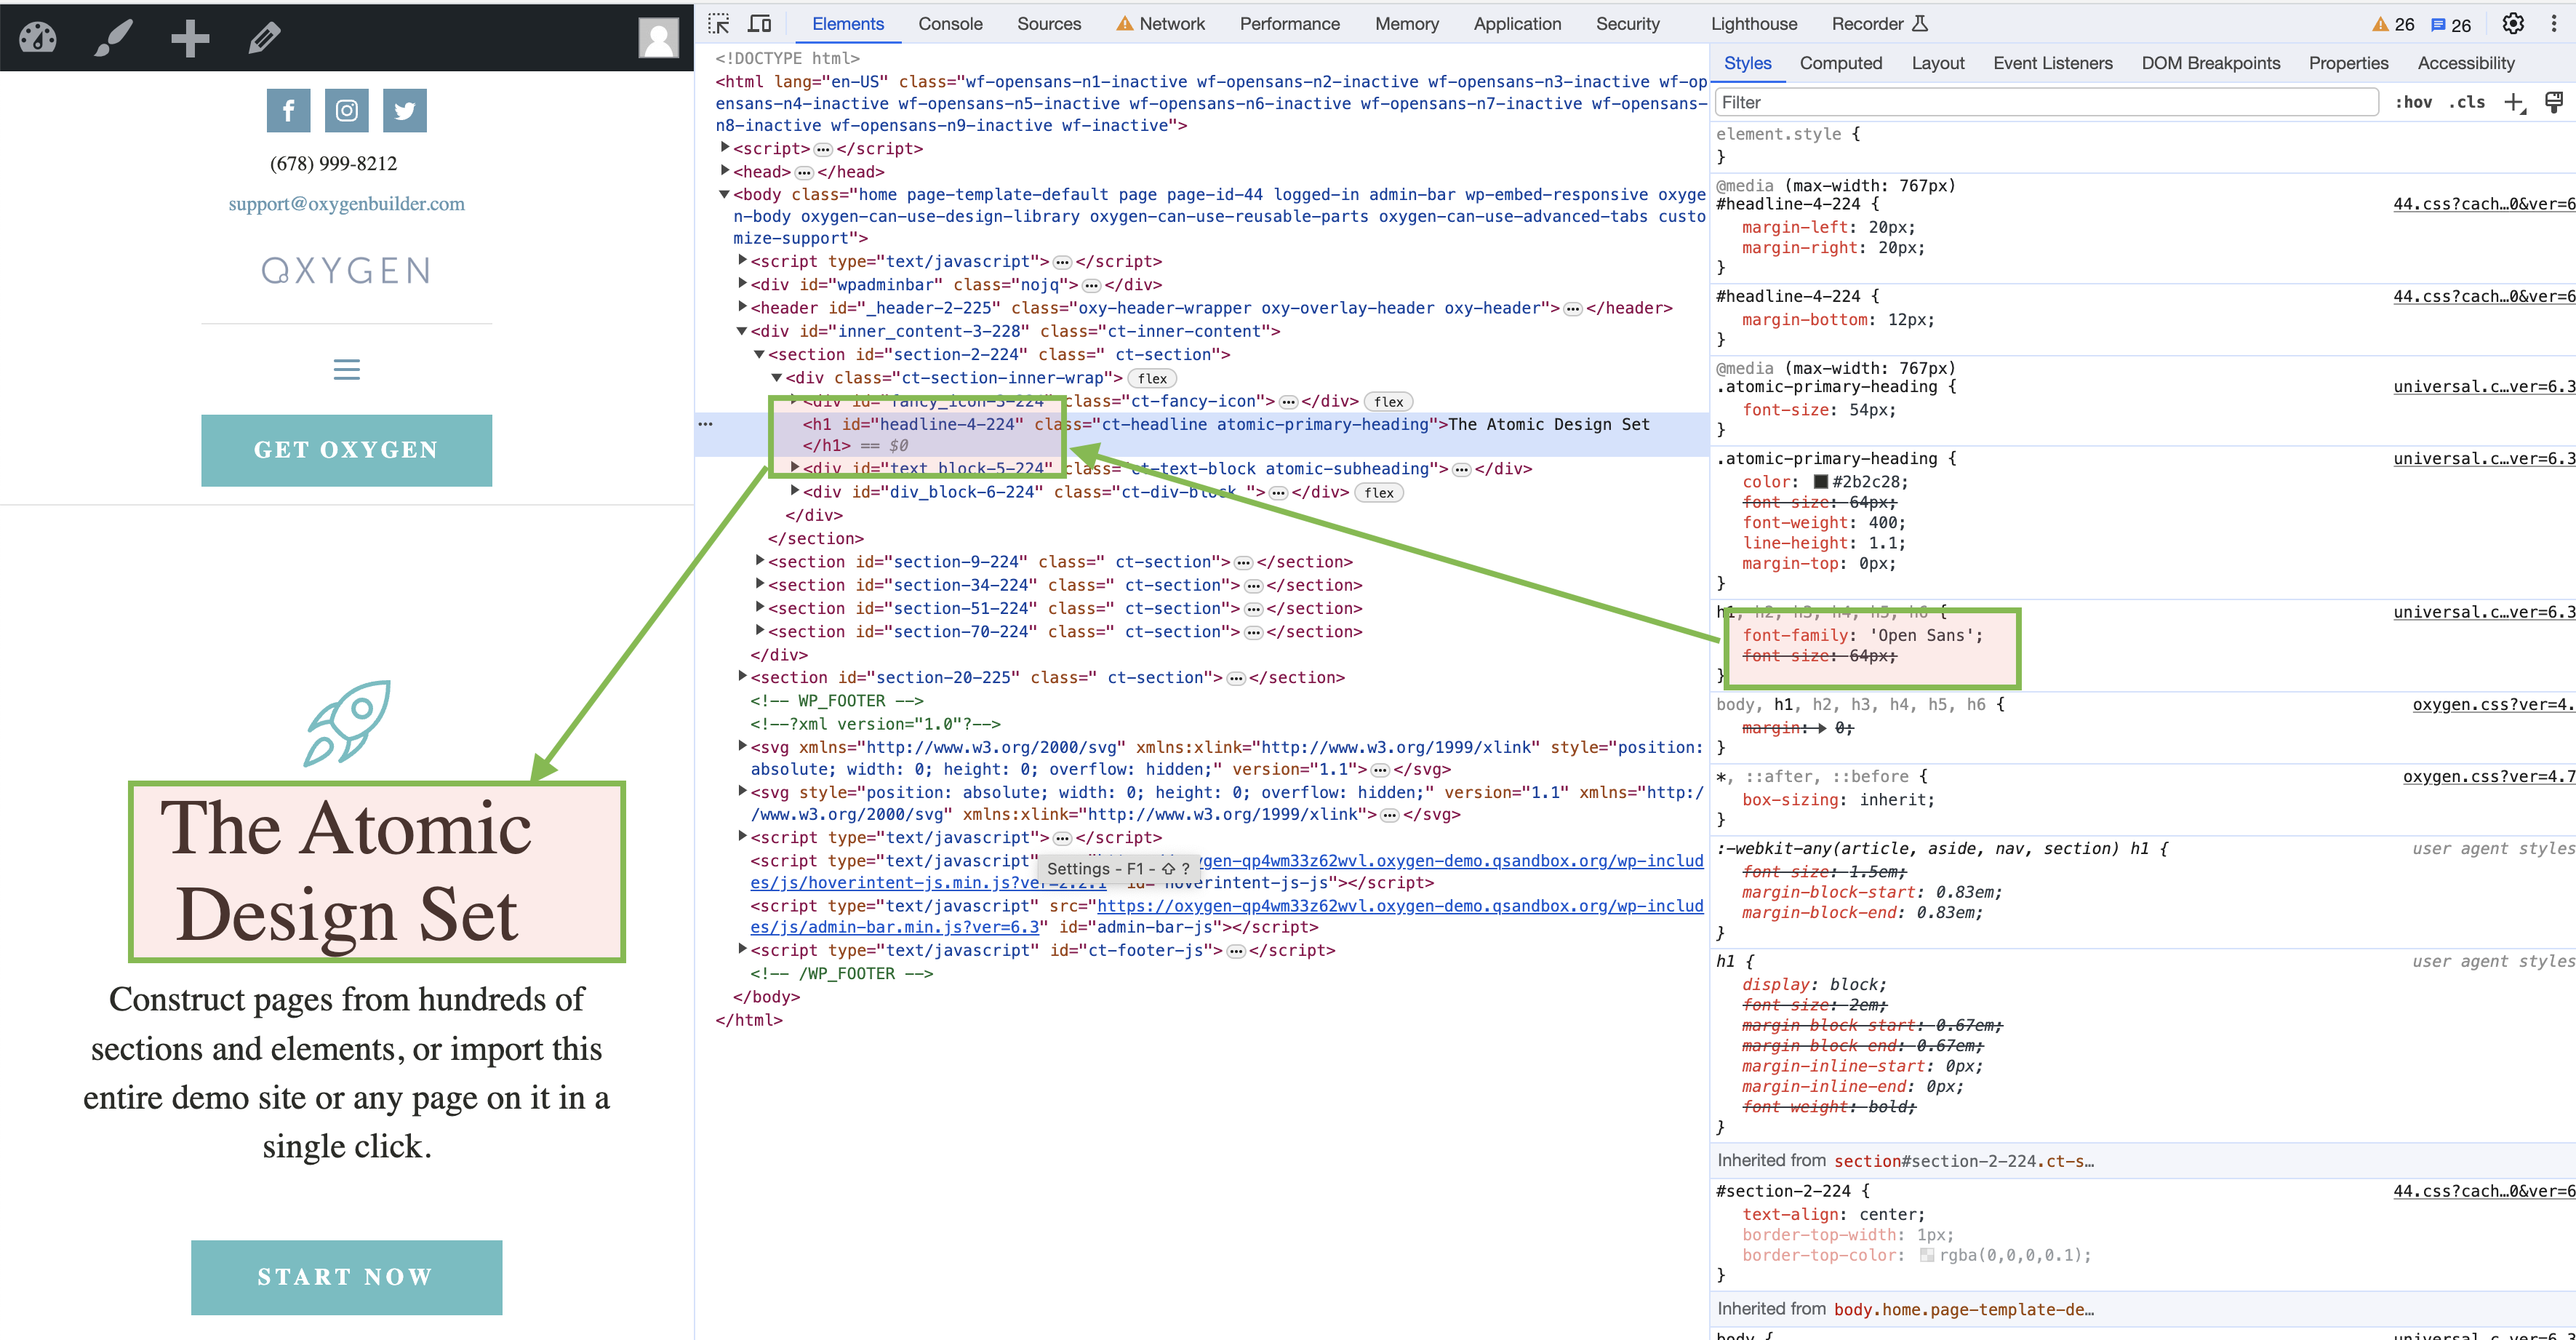Image resolution: width=2576 pixels, height=1340 pixels.
Task: Collapse the body element in DOM tree
Action: point(724,193)
